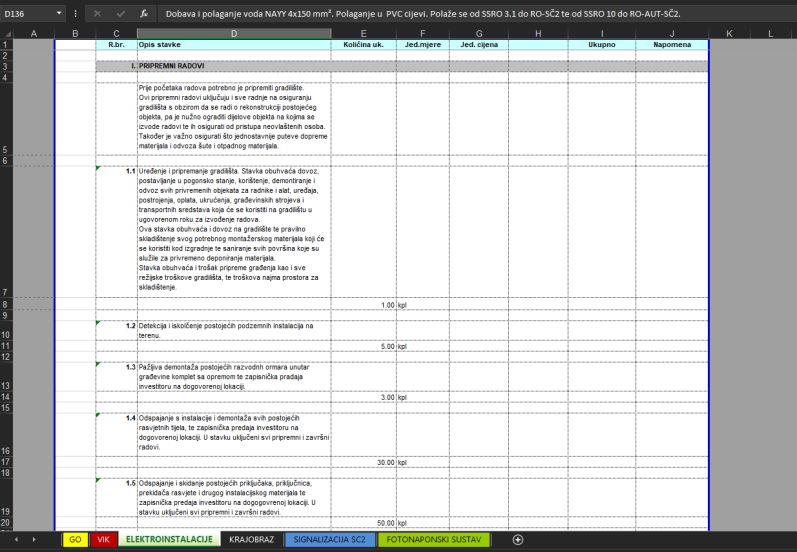Open the red VIK sheet tab
Image resolution: width=797 pixels, height=552 pixels.
pyautogui.click(x=103, y=540)
